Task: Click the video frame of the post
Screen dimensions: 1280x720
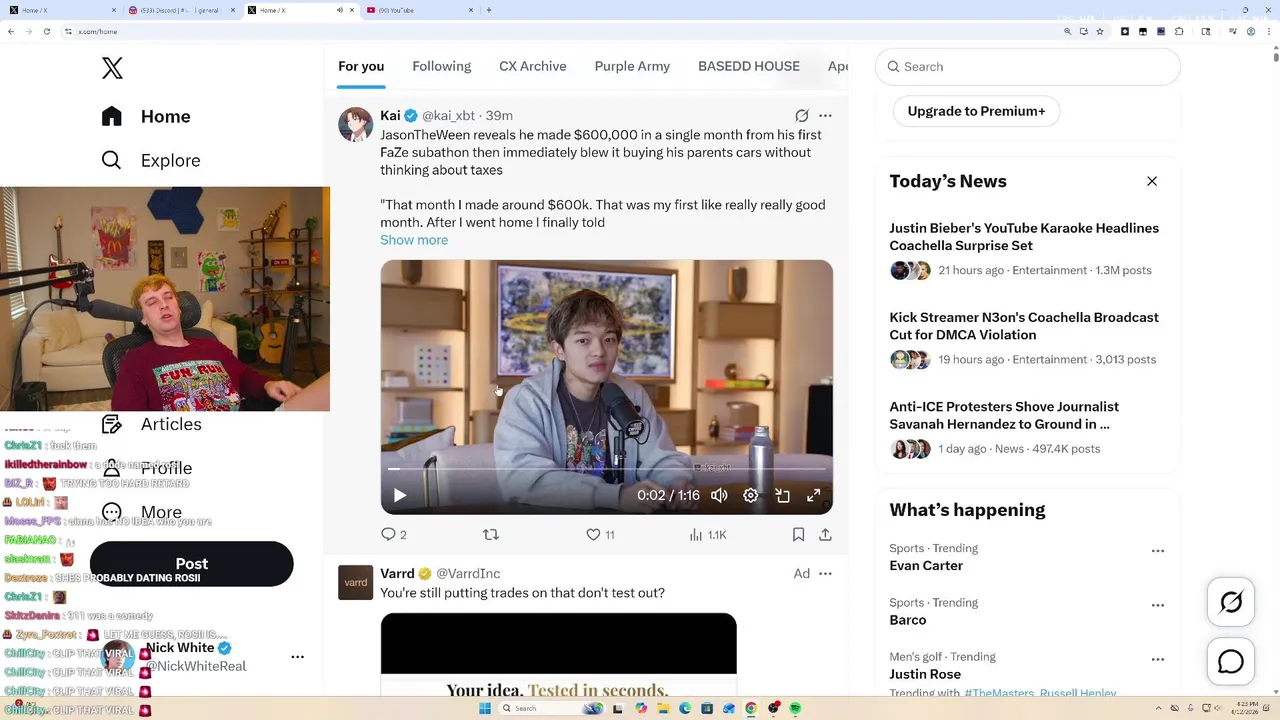Action: point(606,387)
